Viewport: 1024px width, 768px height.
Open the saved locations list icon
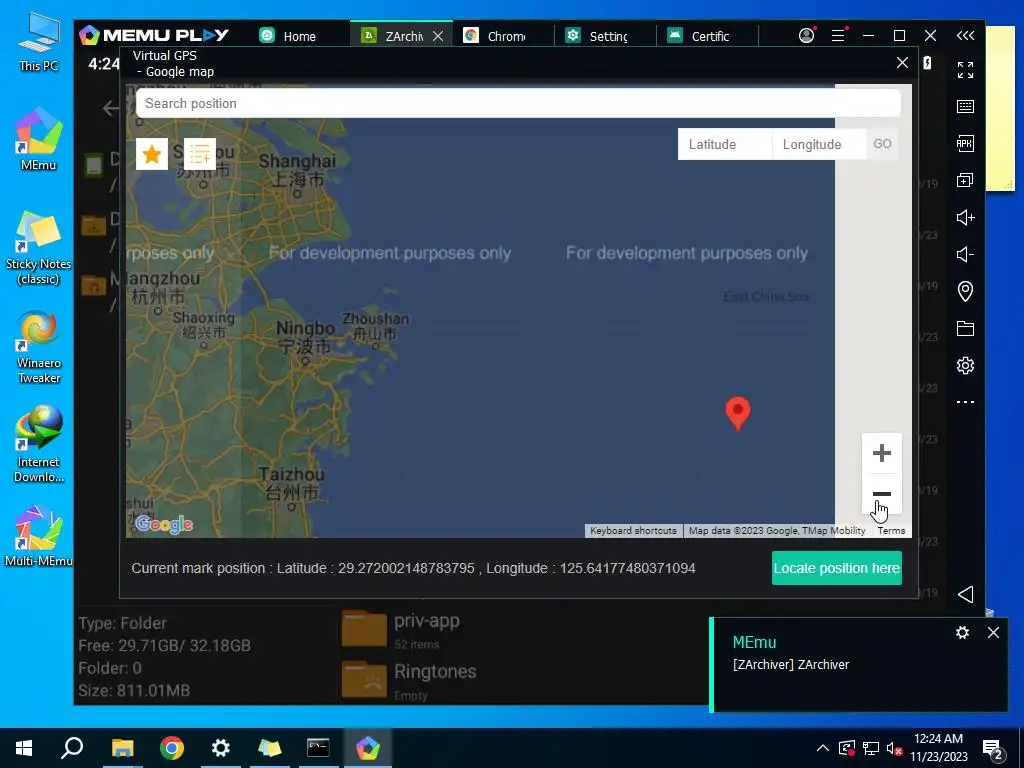pyautogui.click(x=200, y=154)
